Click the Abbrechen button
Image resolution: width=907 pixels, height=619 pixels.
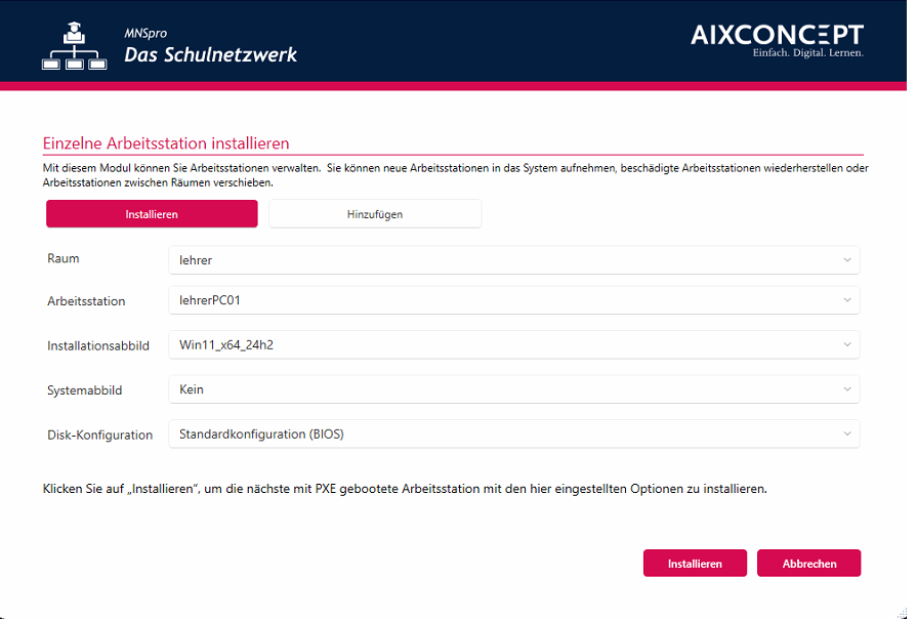(x=808, y=563)
